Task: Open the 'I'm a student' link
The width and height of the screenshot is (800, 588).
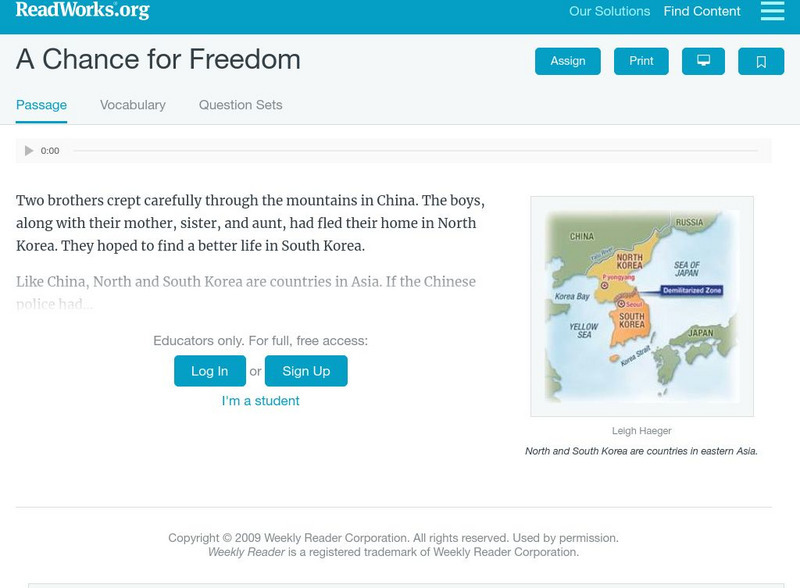Action: [258, 400]
